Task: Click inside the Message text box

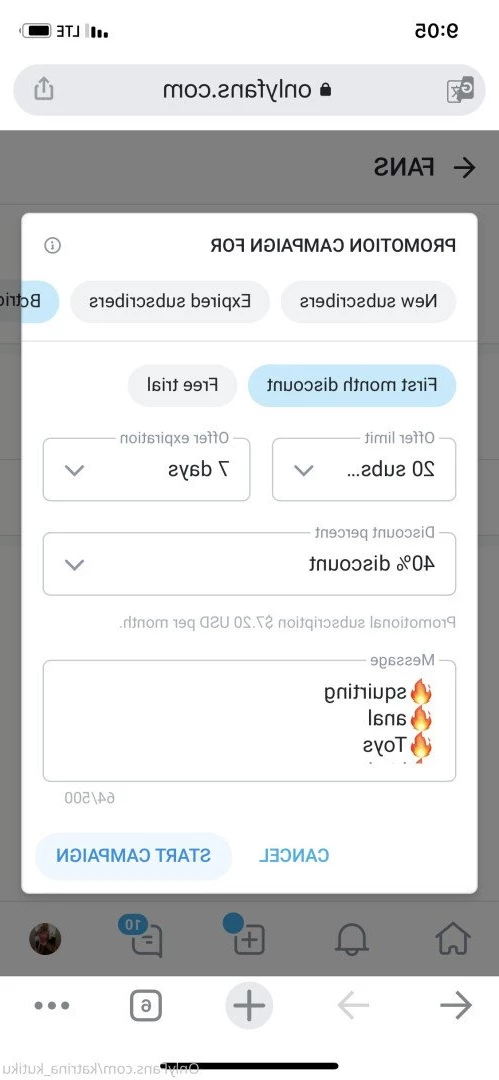Action: pyautogui.click(x=249, y=720)
